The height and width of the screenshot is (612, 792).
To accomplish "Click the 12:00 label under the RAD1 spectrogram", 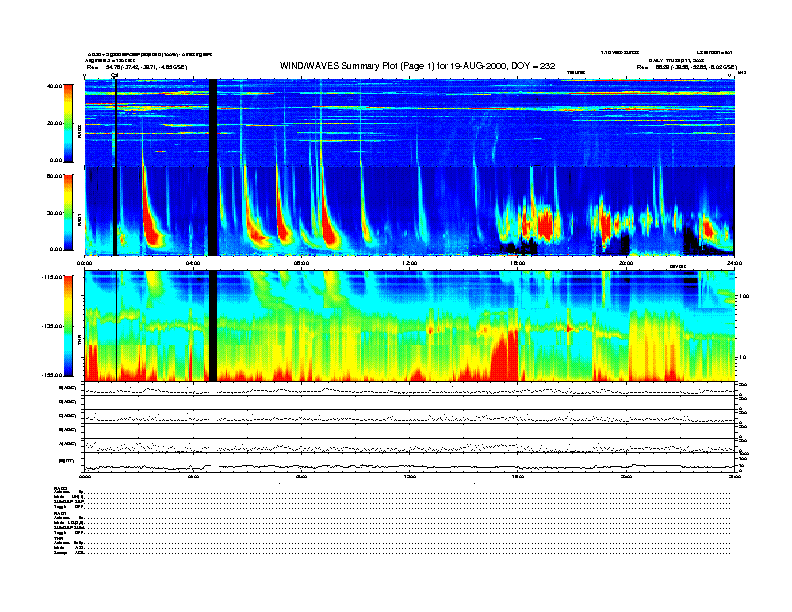I will 410,263.
